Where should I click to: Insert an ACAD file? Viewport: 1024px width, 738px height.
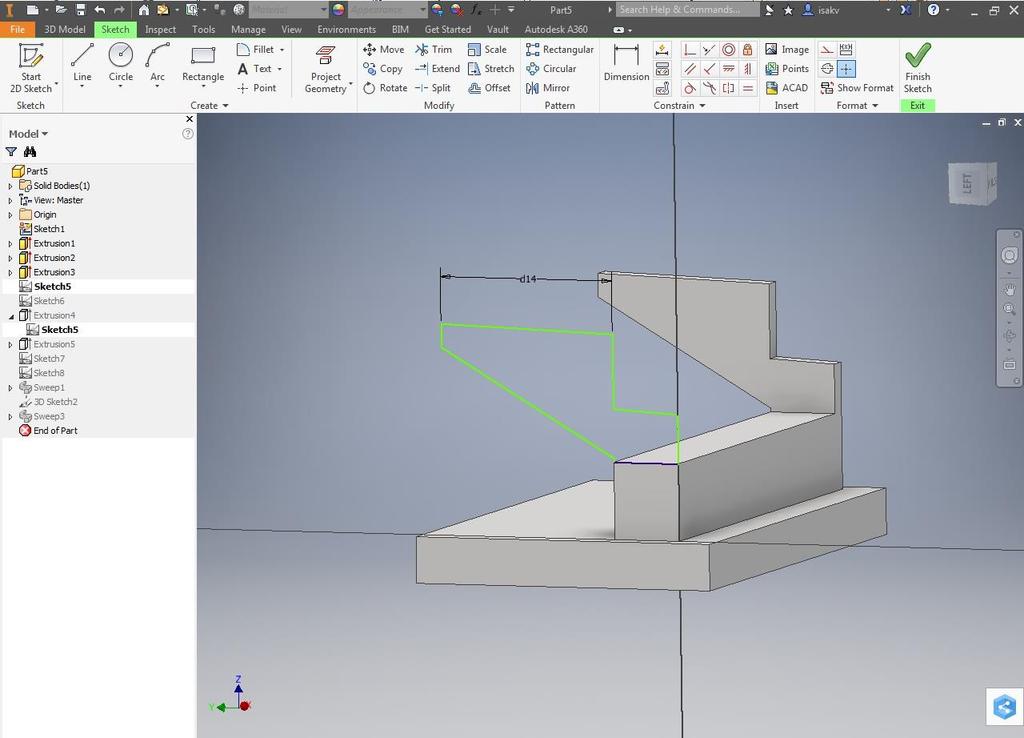[x=787, y=88]
